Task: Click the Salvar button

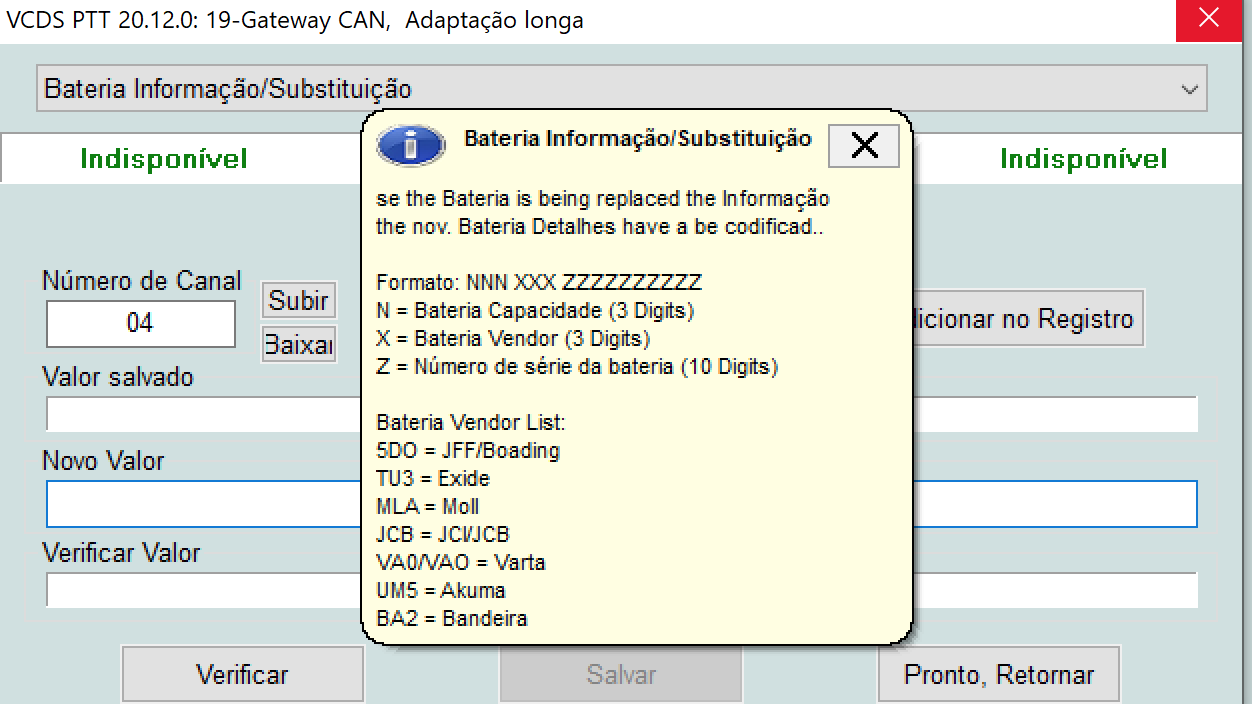Action: [620, 675]
